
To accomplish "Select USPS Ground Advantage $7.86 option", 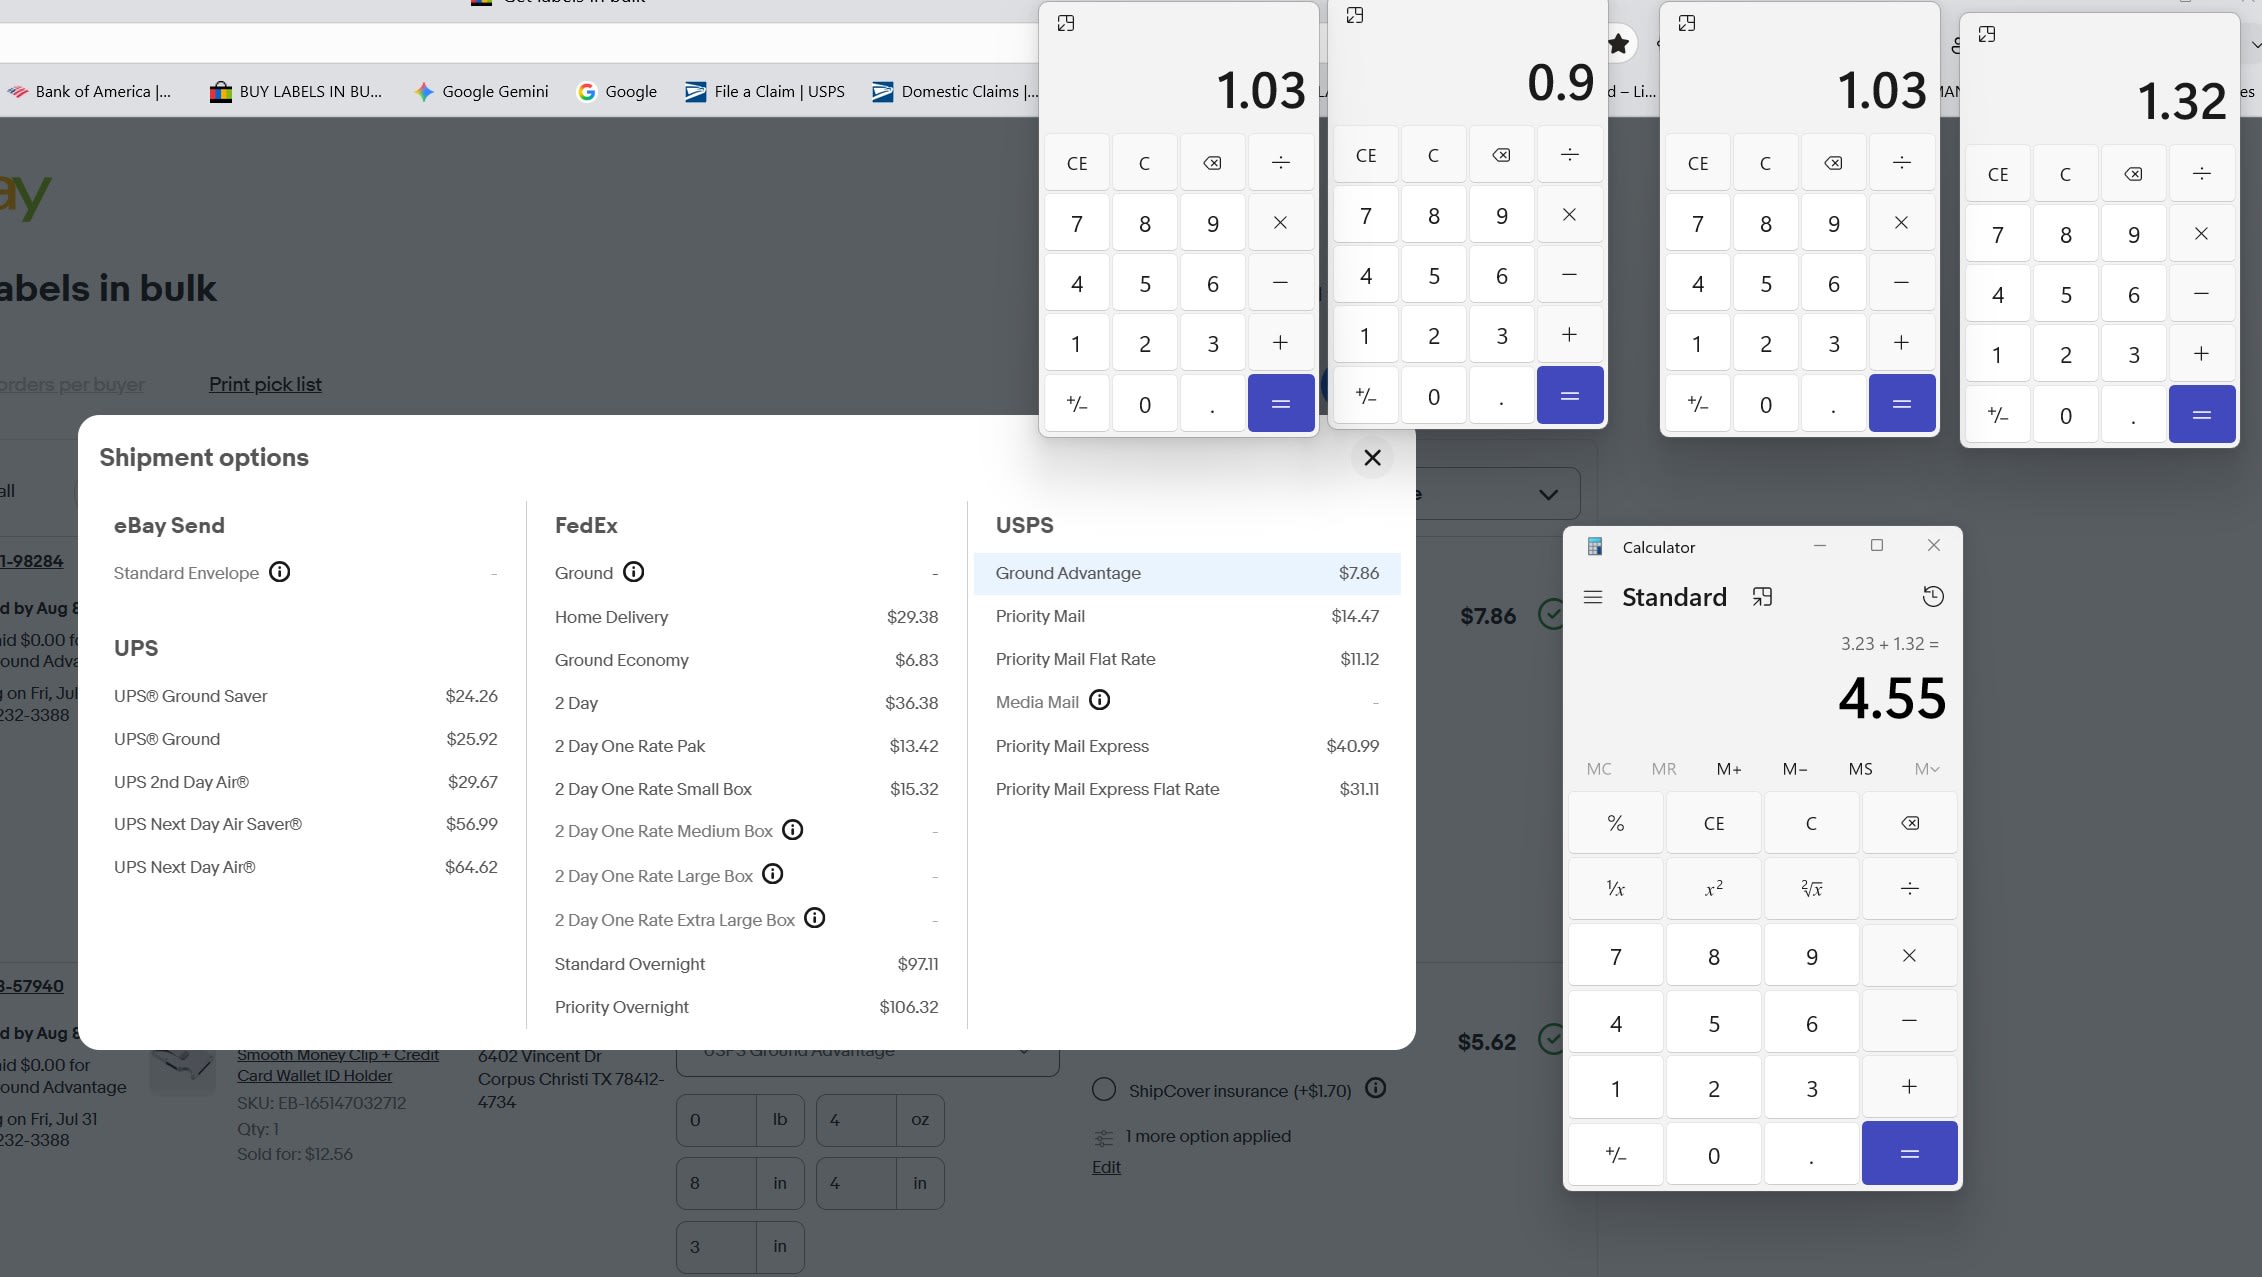I will [x=1187, y=573].
